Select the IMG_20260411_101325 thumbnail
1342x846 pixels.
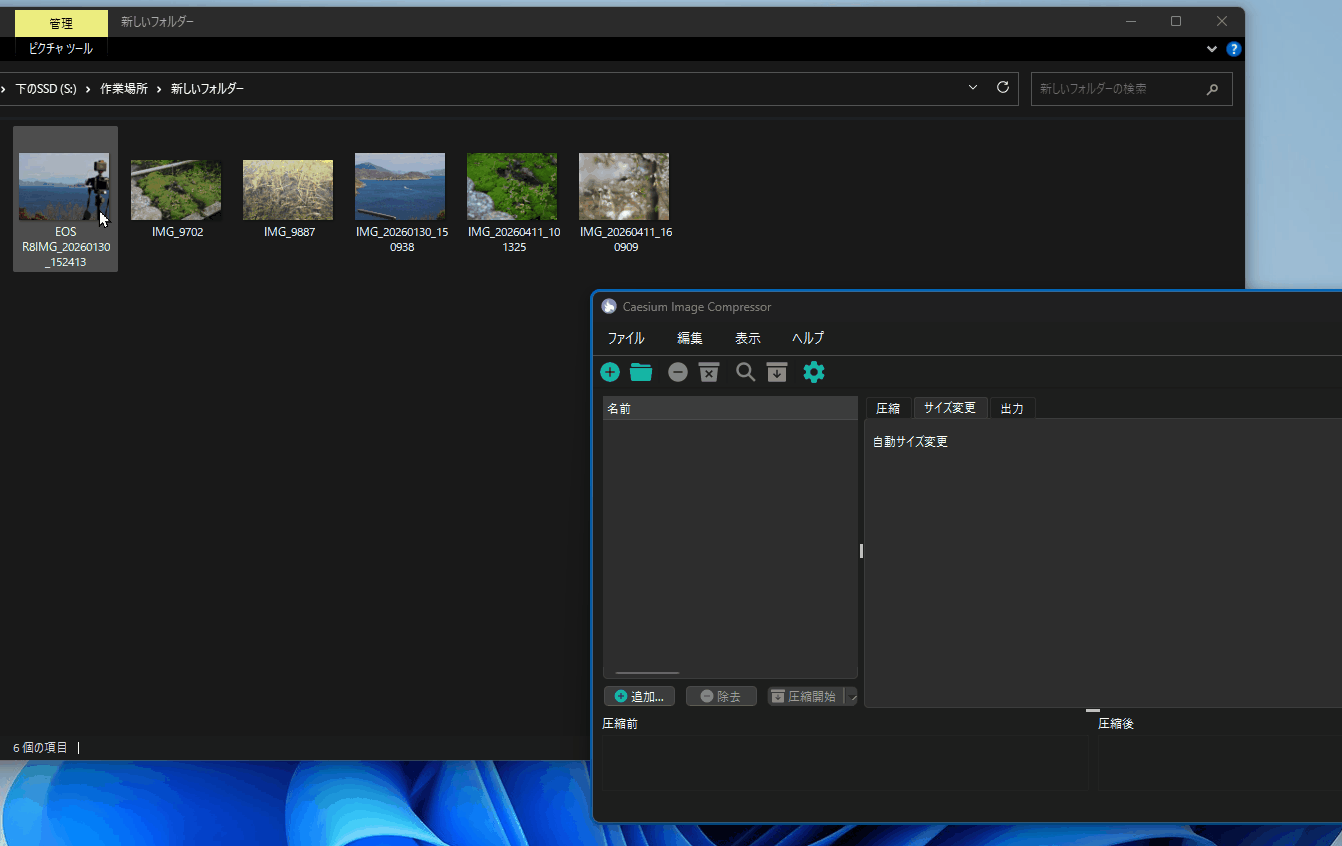[x=512, y=186]
